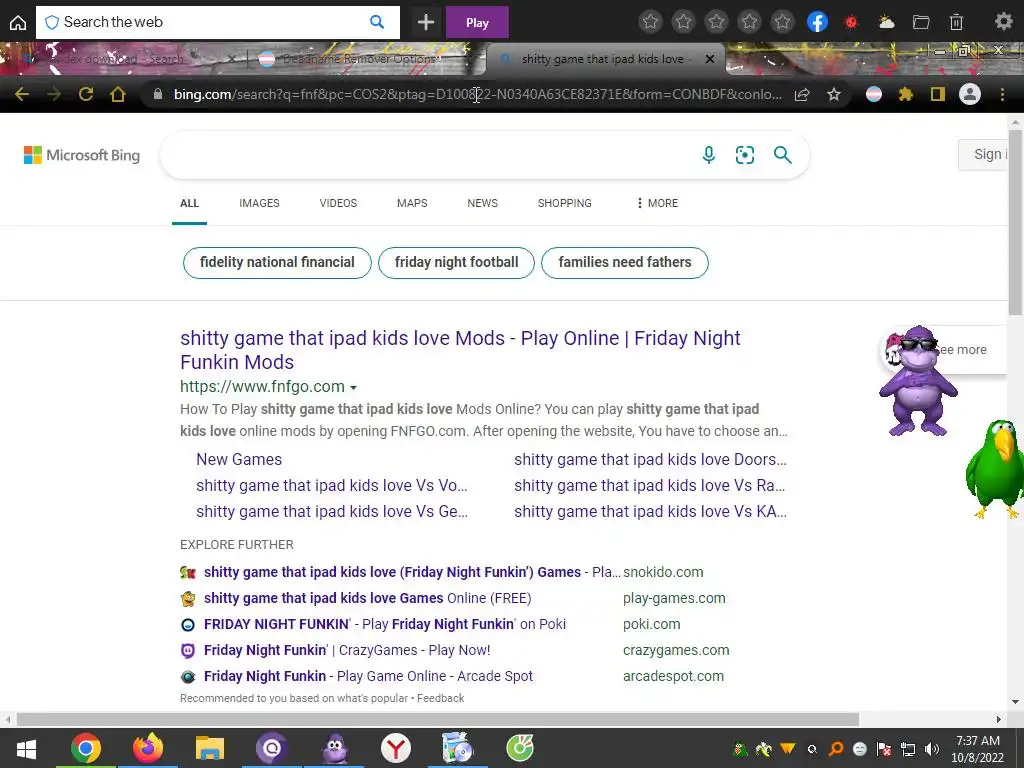
Task: Open Google Chrome from the taskbar
Action: click(86, 748)
